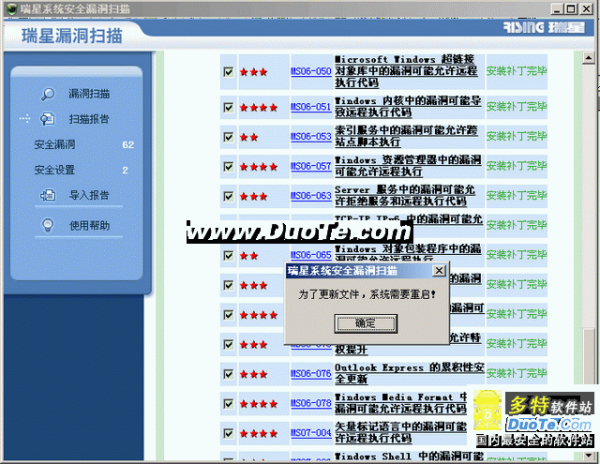Open the MS06-057 bulletin link
This screenshot has height=464, width=600.
click(311, 166)
